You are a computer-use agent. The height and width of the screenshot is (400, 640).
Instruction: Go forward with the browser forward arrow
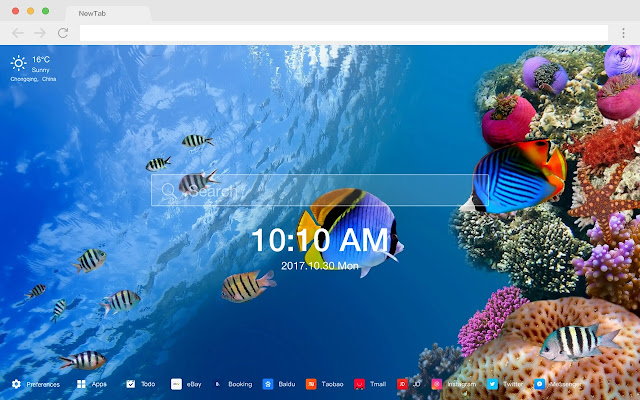40,33
